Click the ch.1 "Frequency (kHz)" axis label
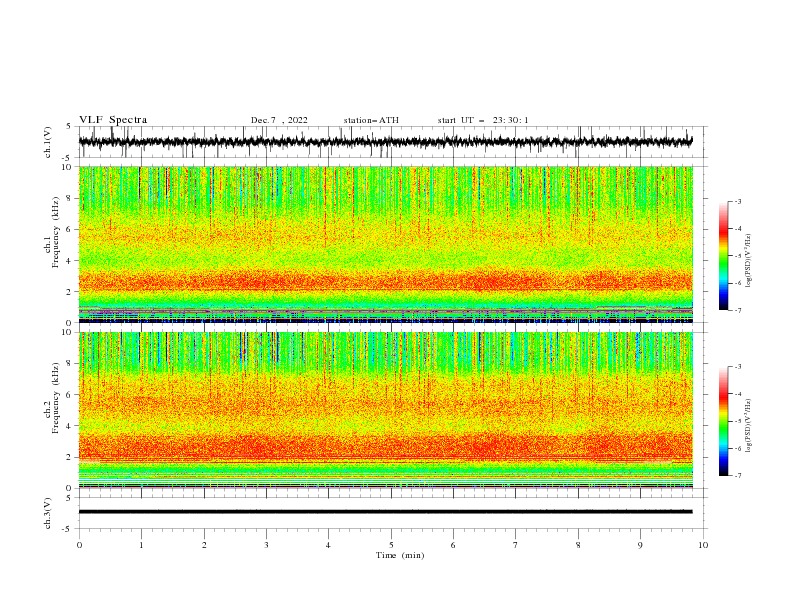Image resolution: width=792 pixels, height=612 pixels. coord(55,232)
